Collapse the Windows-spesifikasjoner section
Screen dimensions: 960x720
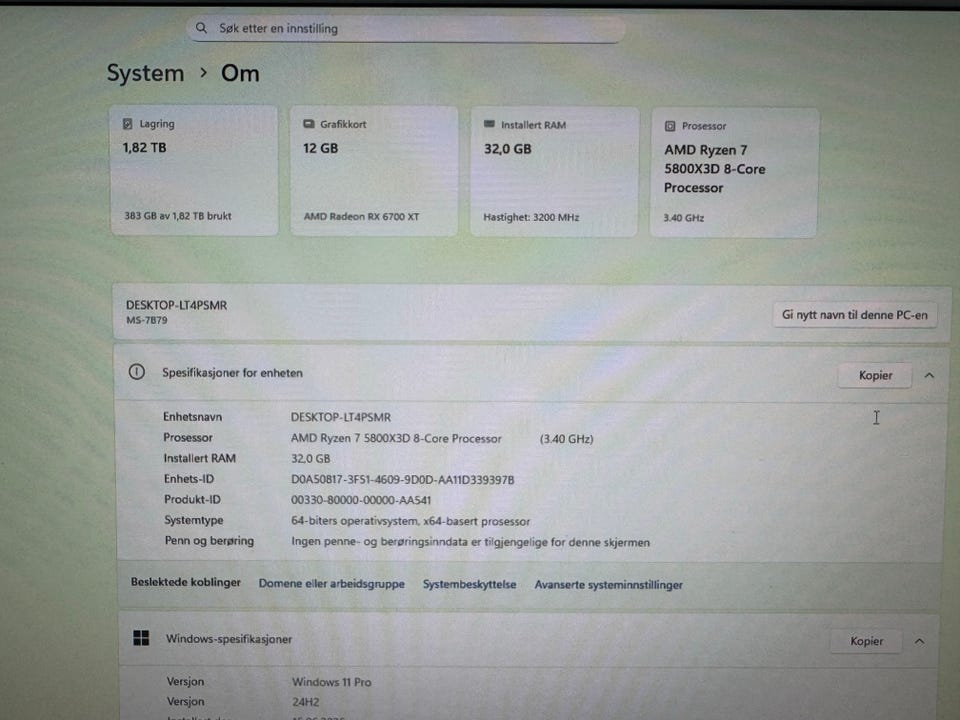click(919, 641)
